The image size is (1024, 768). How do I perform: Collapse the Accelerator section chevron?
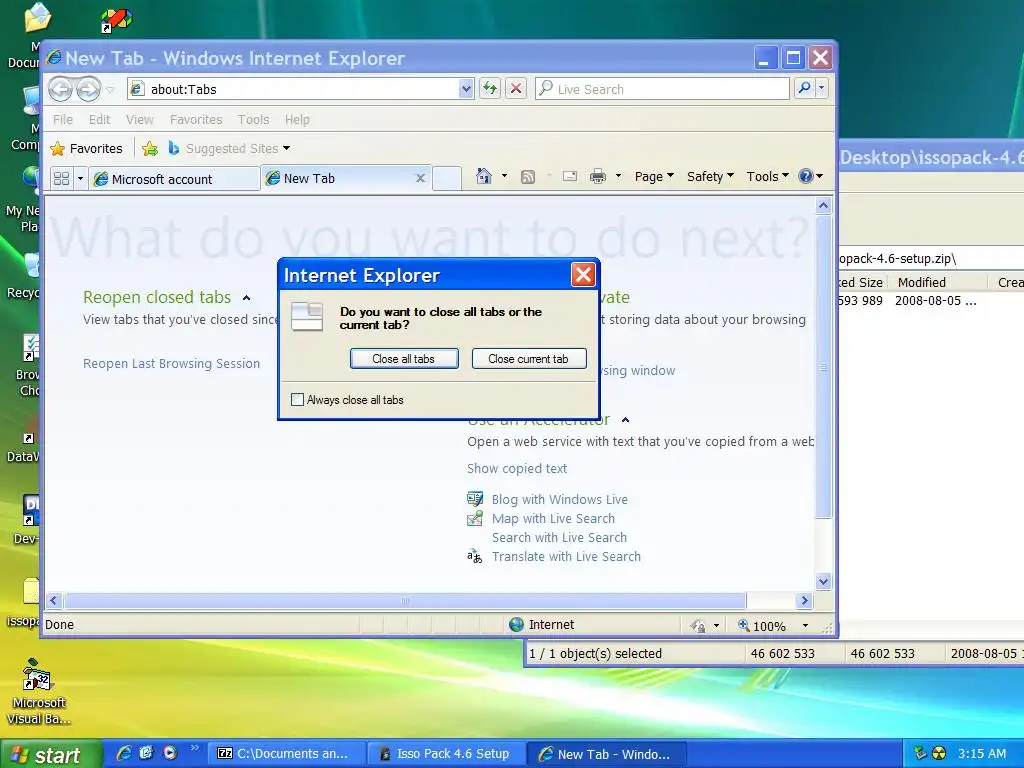click(625, 420)
